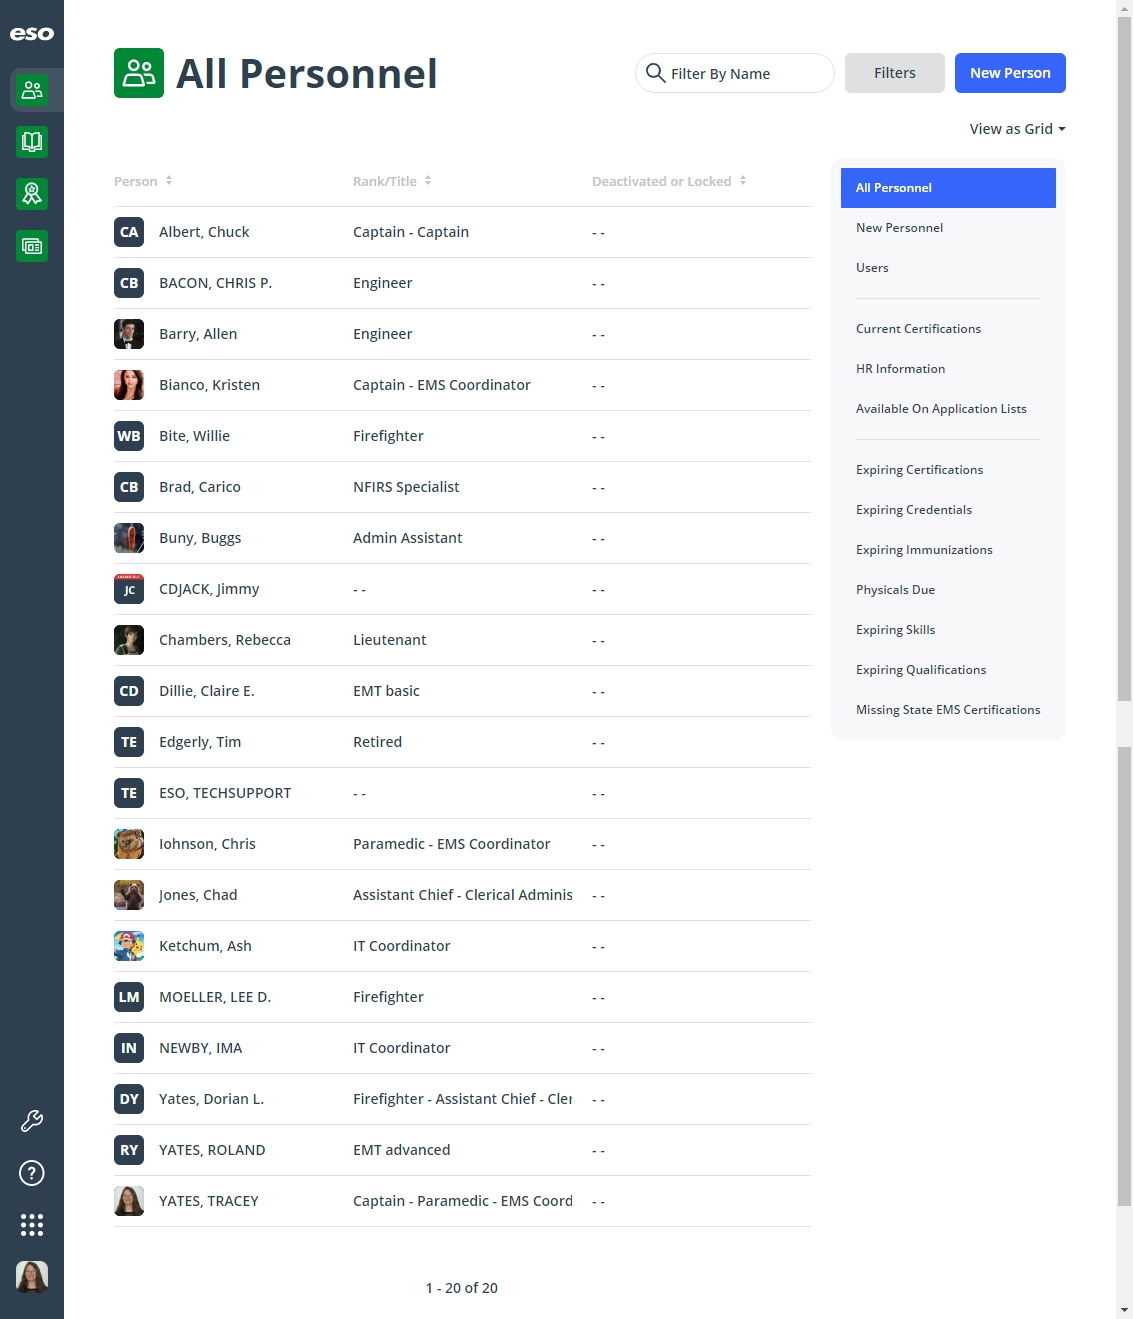1133x1319 pixels.
Task: Click the WB avatar for Willie Bite
Action: (129, 436)
